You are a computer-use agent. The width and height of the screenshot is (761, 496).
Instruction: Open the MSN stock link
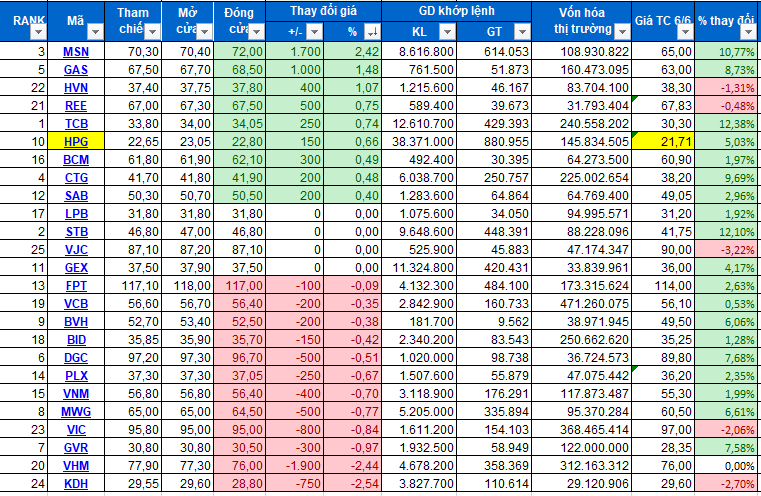coord(76,52)
